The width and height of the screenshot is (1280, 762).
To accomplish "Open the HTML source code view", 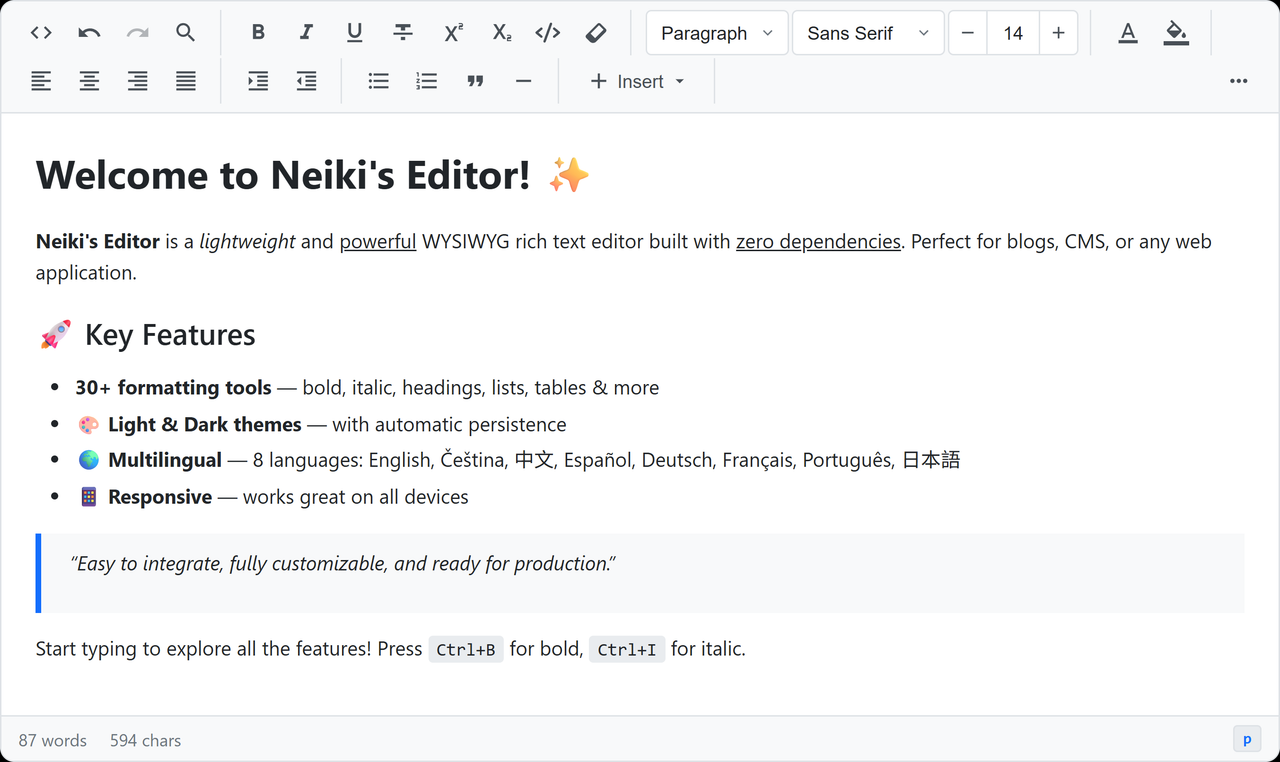I will (41, 33).
